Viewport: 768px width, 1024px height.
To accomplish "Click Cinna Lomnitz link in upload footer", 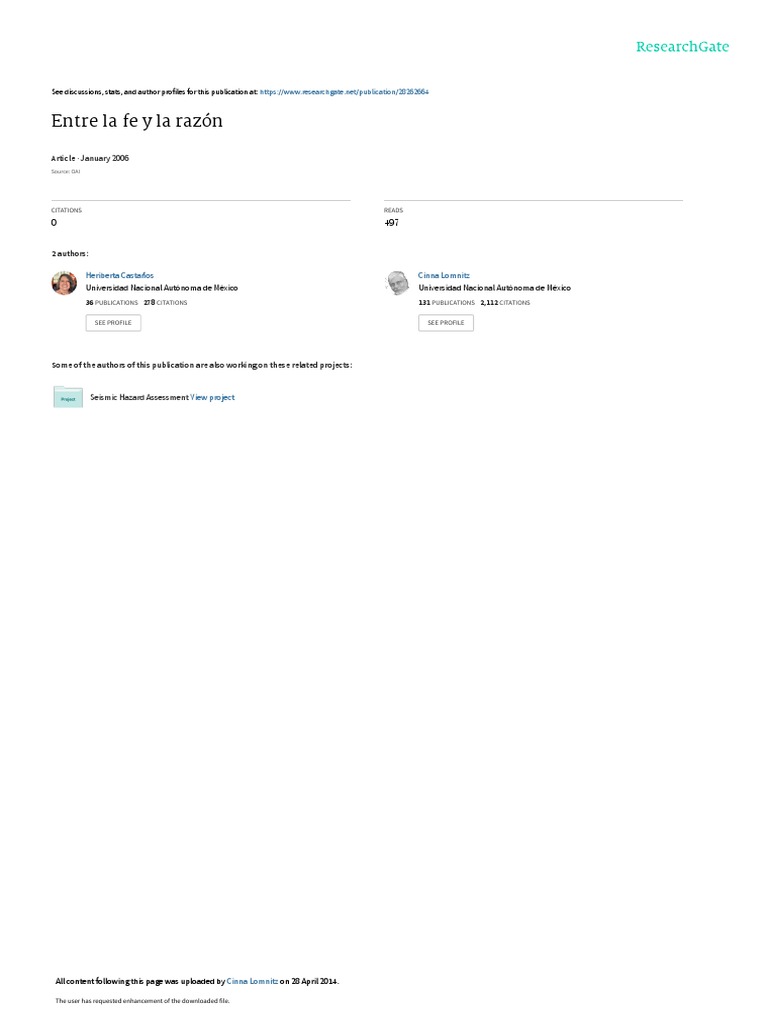I will (x=252, y=981).
